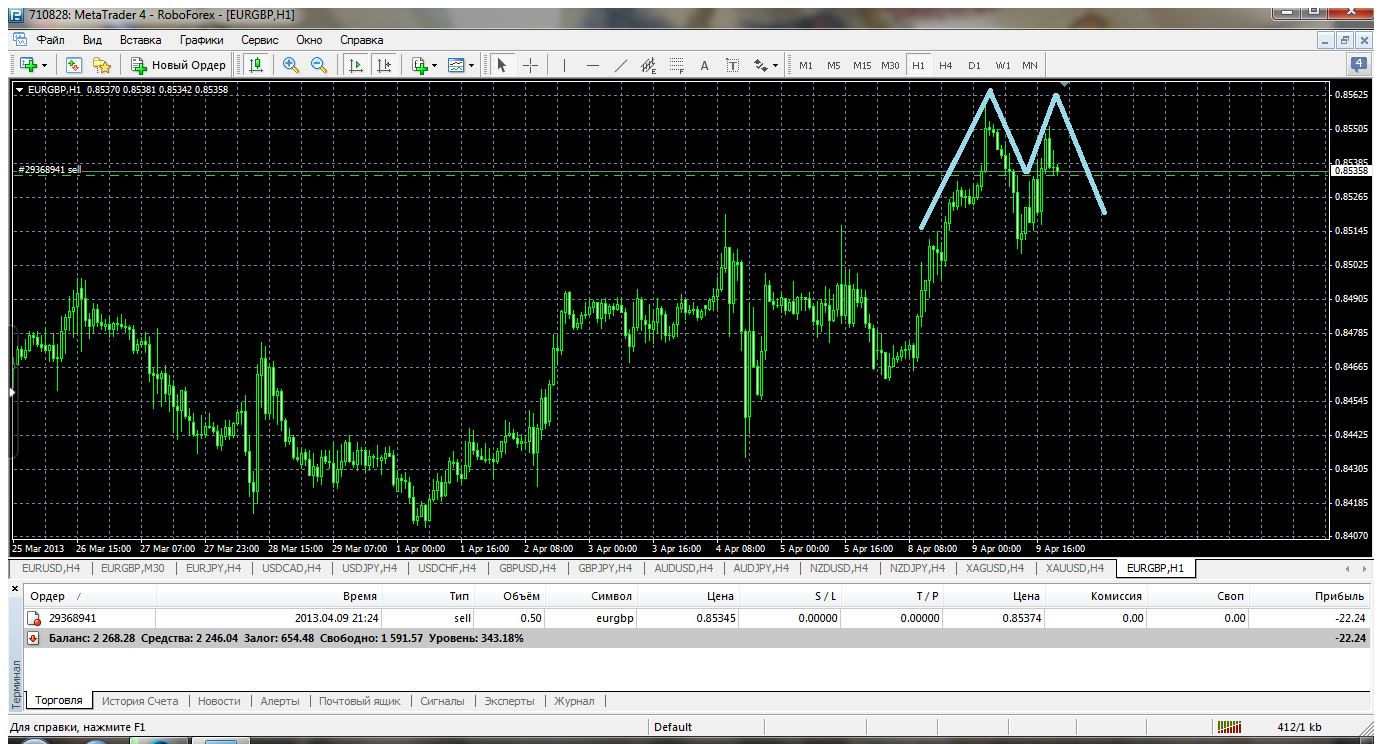
Task: Toggle chart shift icon
Action: tap(383, 65)
